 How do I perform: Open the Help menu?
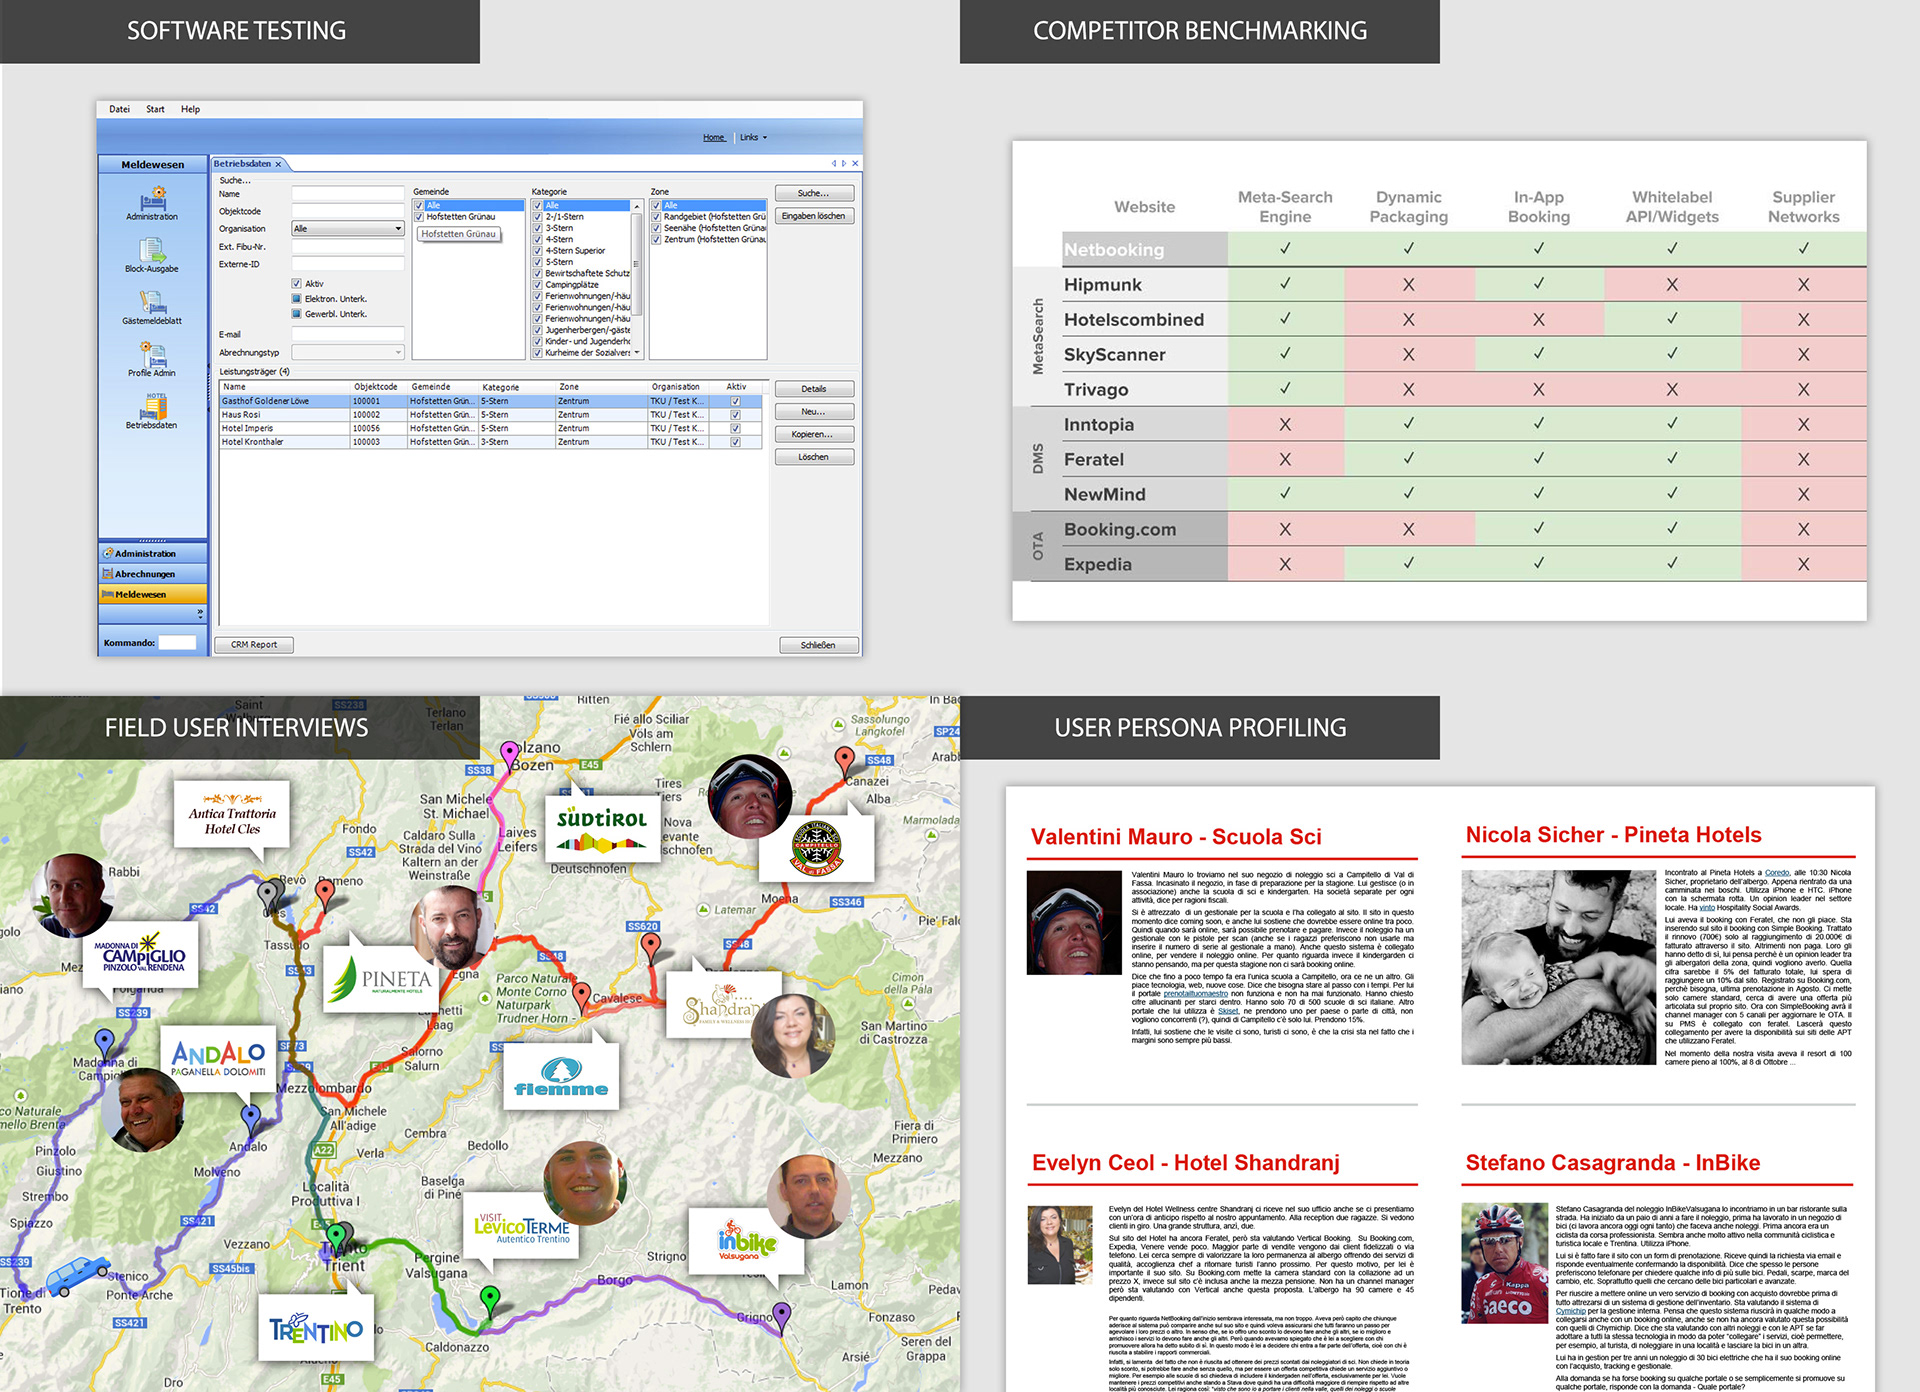tap(190, 109)
